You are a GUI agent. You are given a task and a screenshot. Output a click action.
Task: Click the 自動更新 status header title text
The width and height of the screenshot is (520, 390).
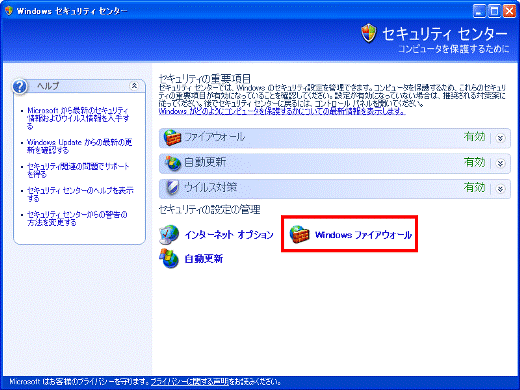[205, 162]
